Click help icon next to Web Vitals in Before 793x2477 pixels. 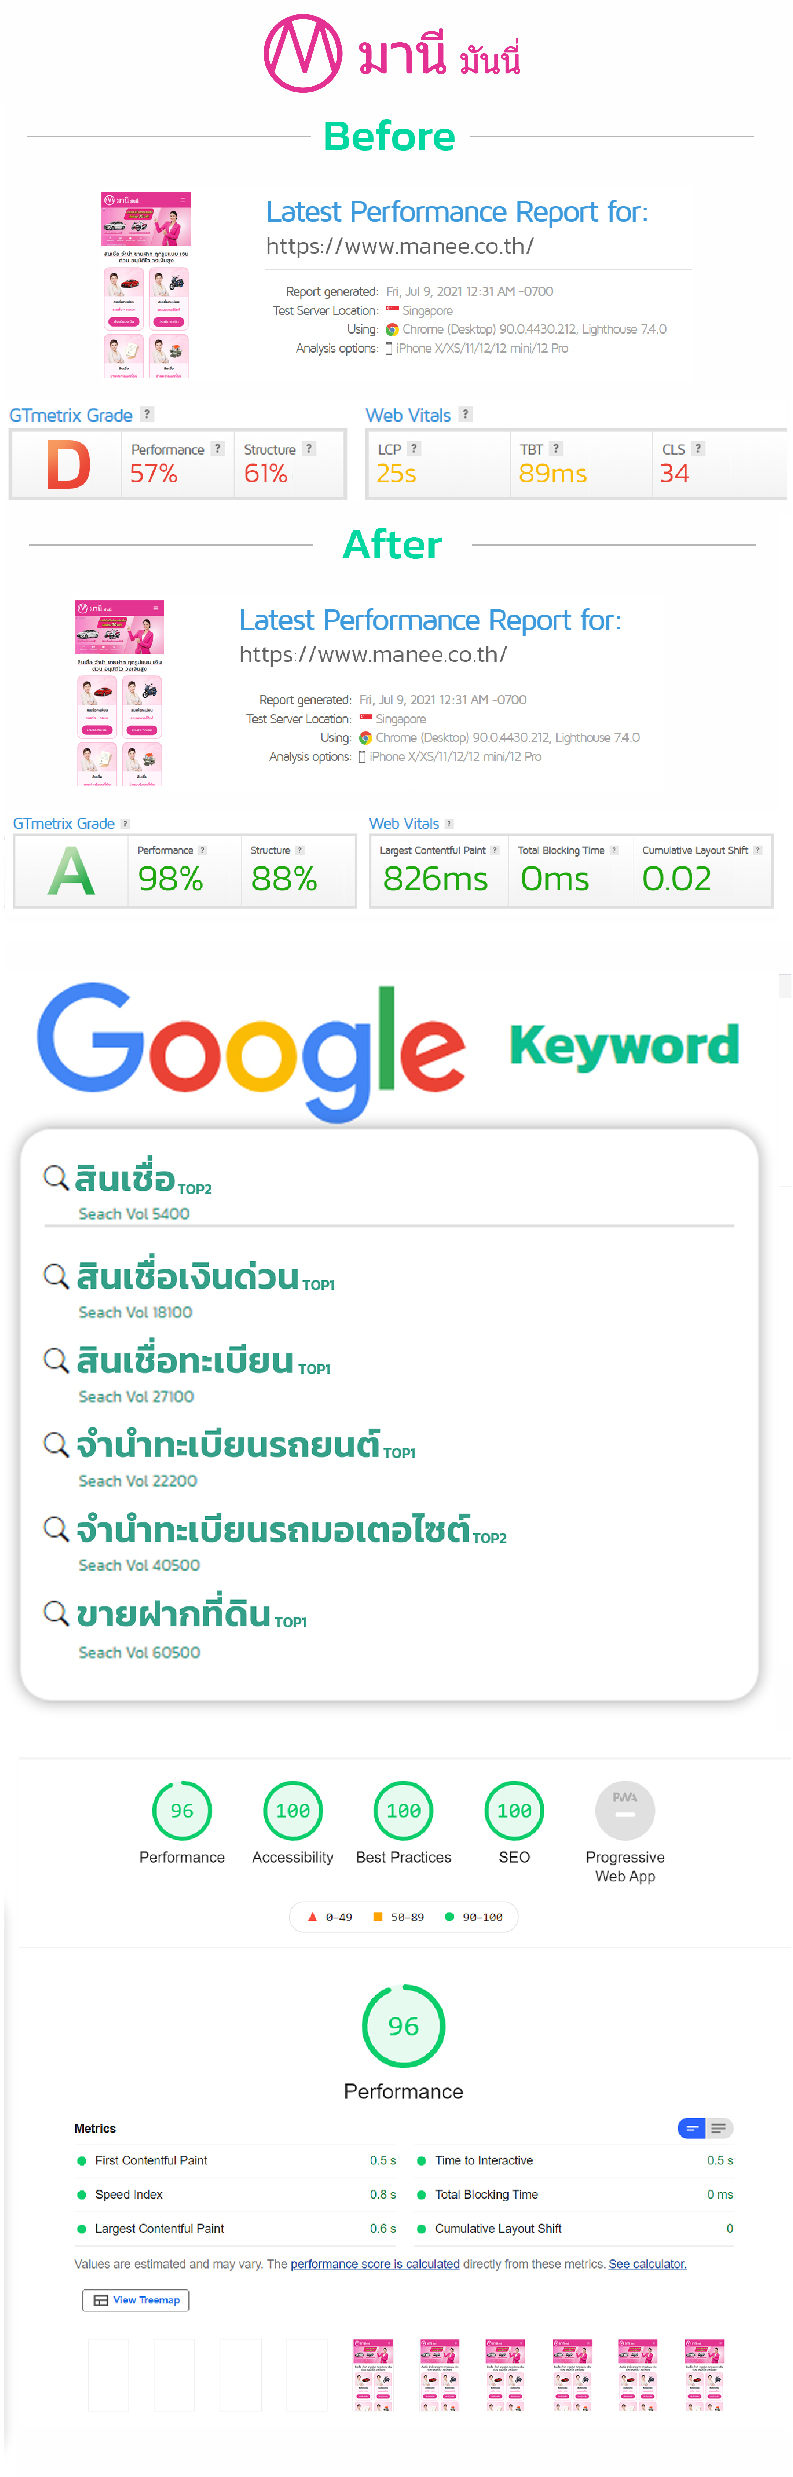click(x=465, y=414)
